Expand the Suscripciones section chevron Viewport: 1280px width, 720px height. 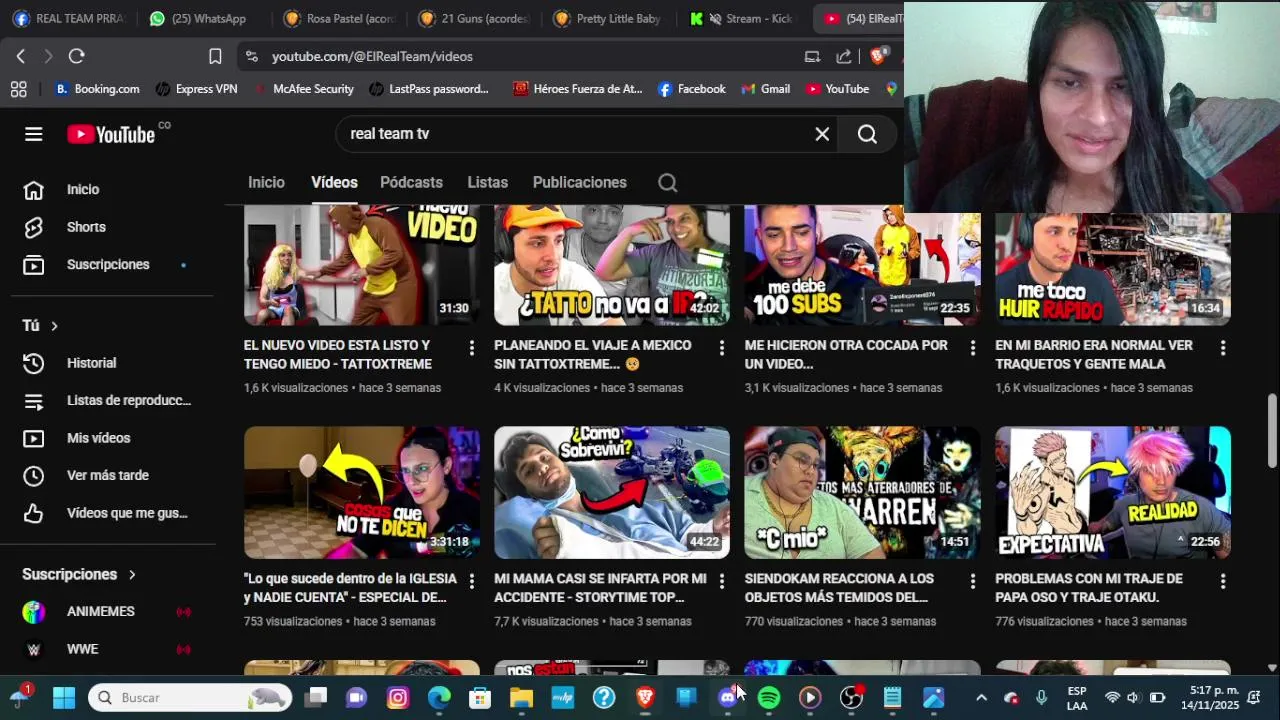(131, 575)
